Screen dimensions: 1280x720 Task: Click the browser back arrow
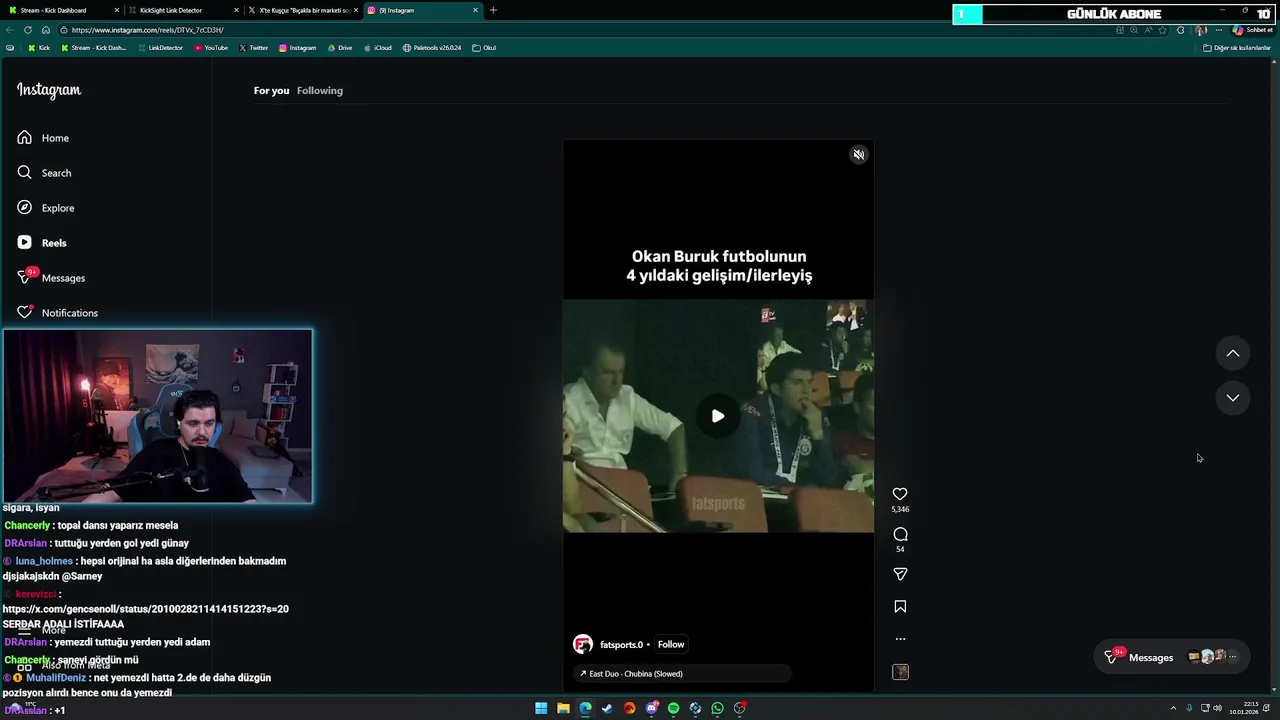(10, 30)
